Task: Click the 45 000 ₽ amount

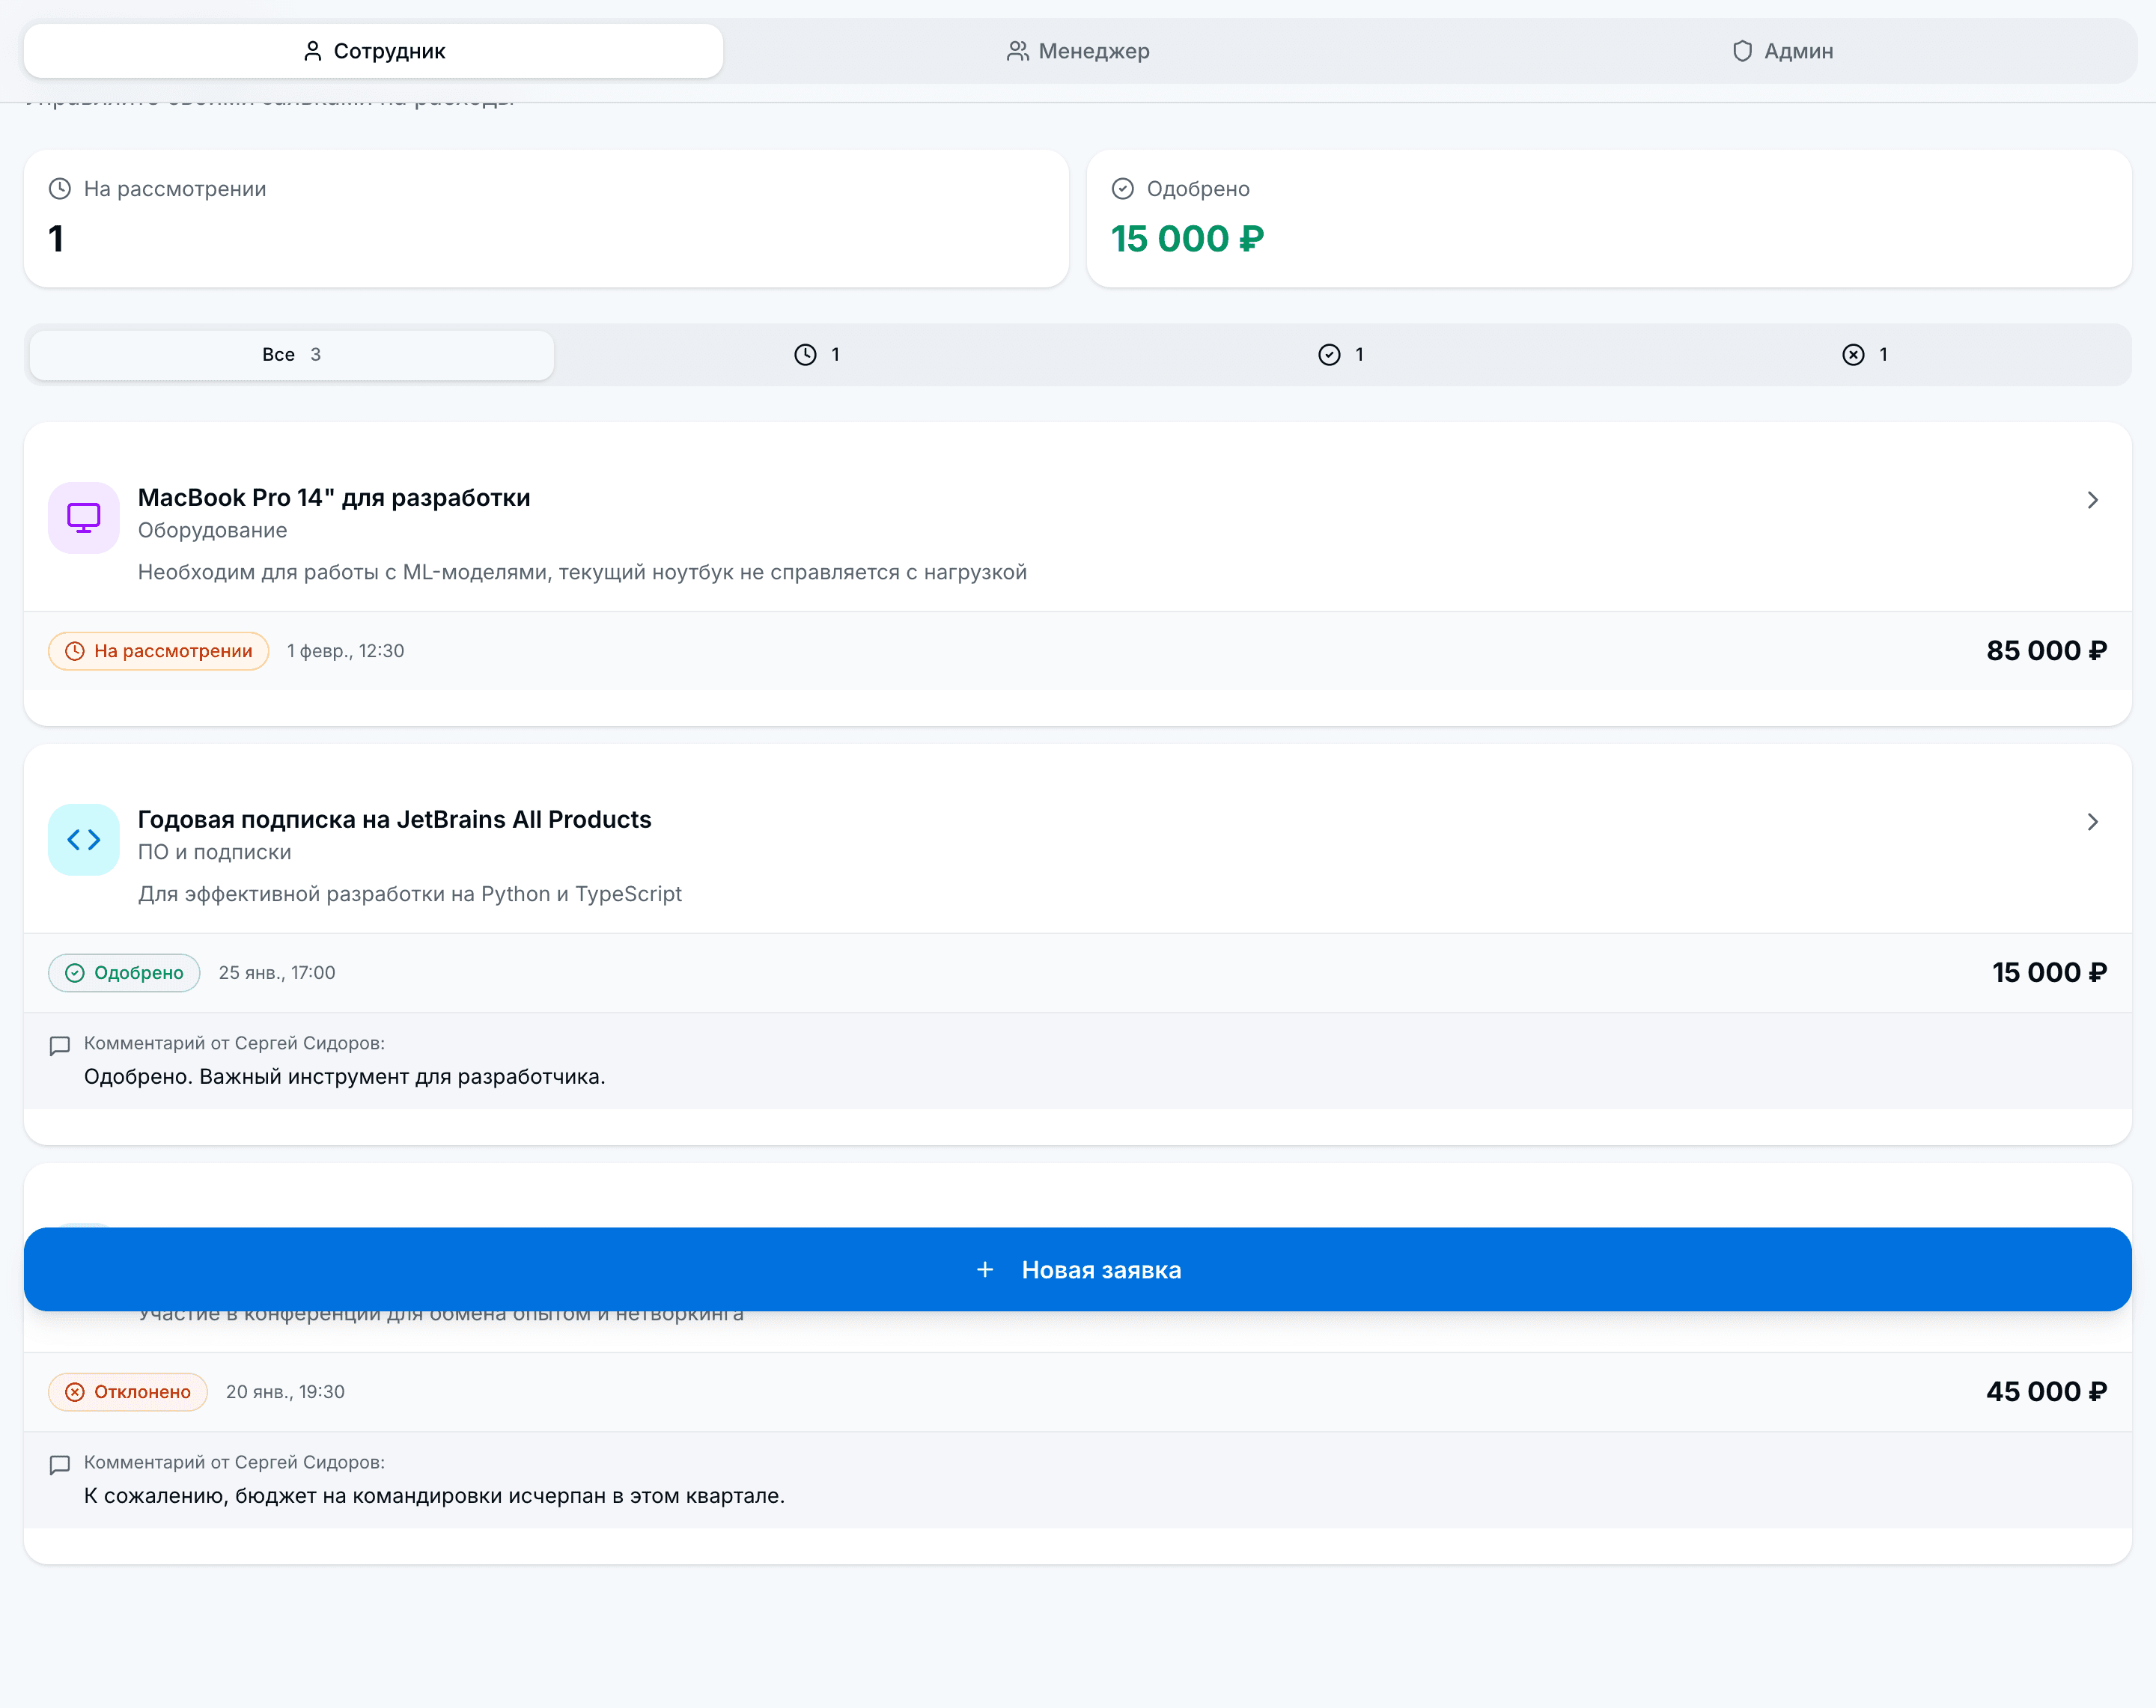Action: [2046, 1392]
